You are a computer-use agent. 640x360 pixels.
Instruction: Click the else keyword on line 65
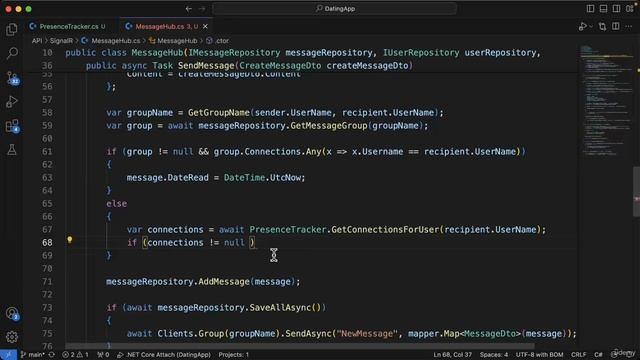[x=116, y=204]
